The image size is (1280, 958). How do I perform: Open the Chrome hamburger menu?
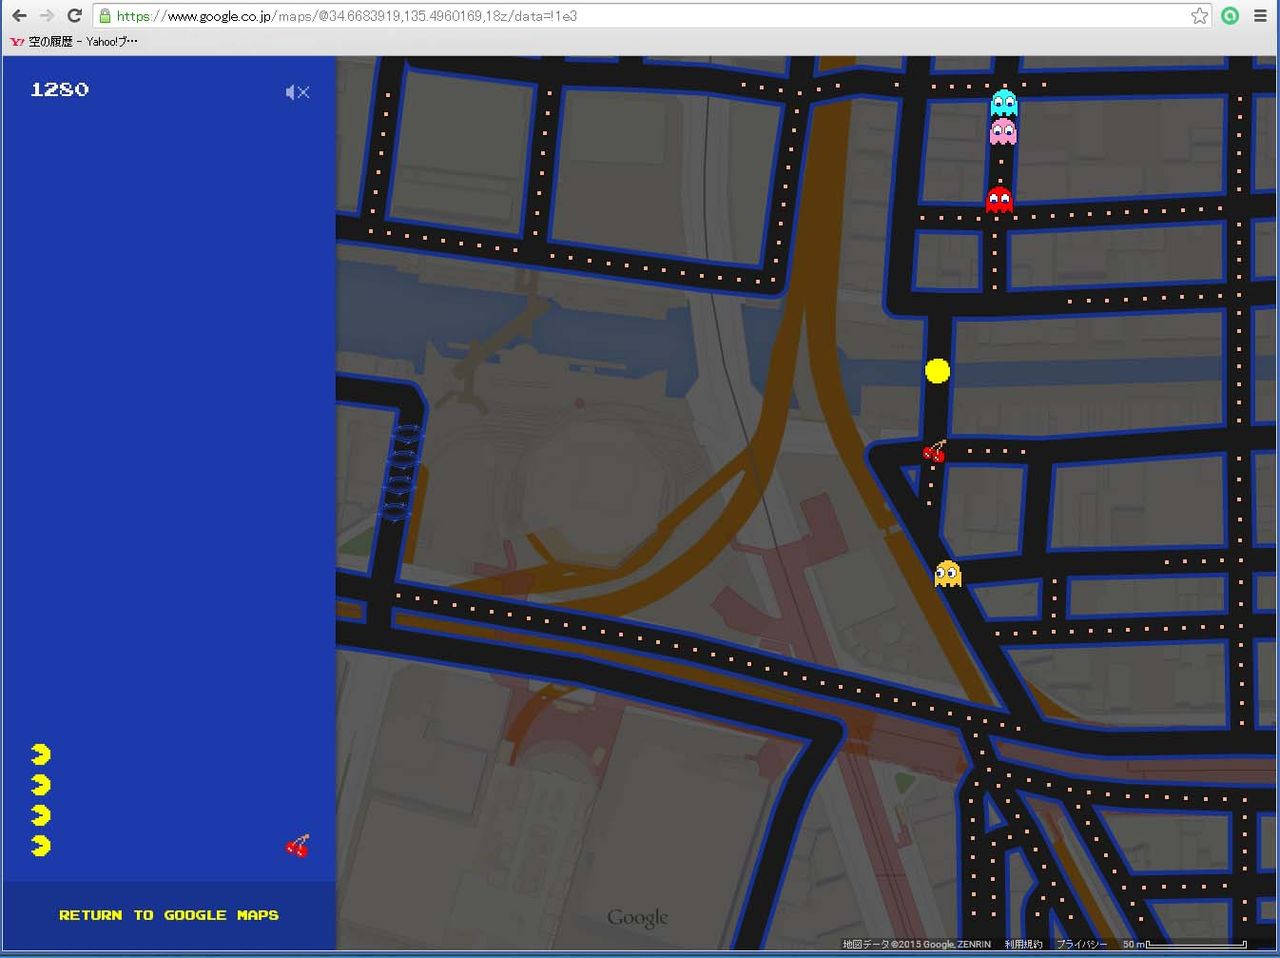[1260, 16]
